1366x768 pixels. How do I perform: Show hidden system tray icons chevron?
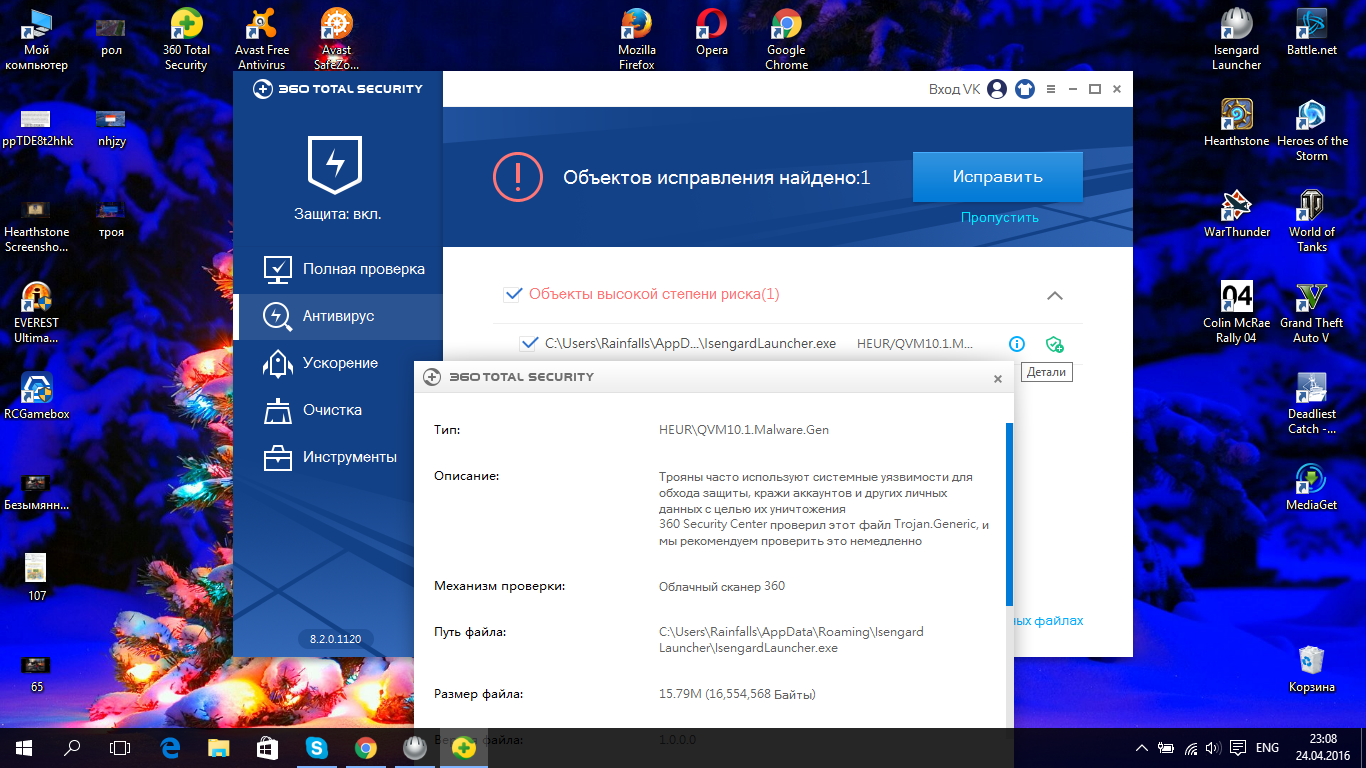[1142, 748]
